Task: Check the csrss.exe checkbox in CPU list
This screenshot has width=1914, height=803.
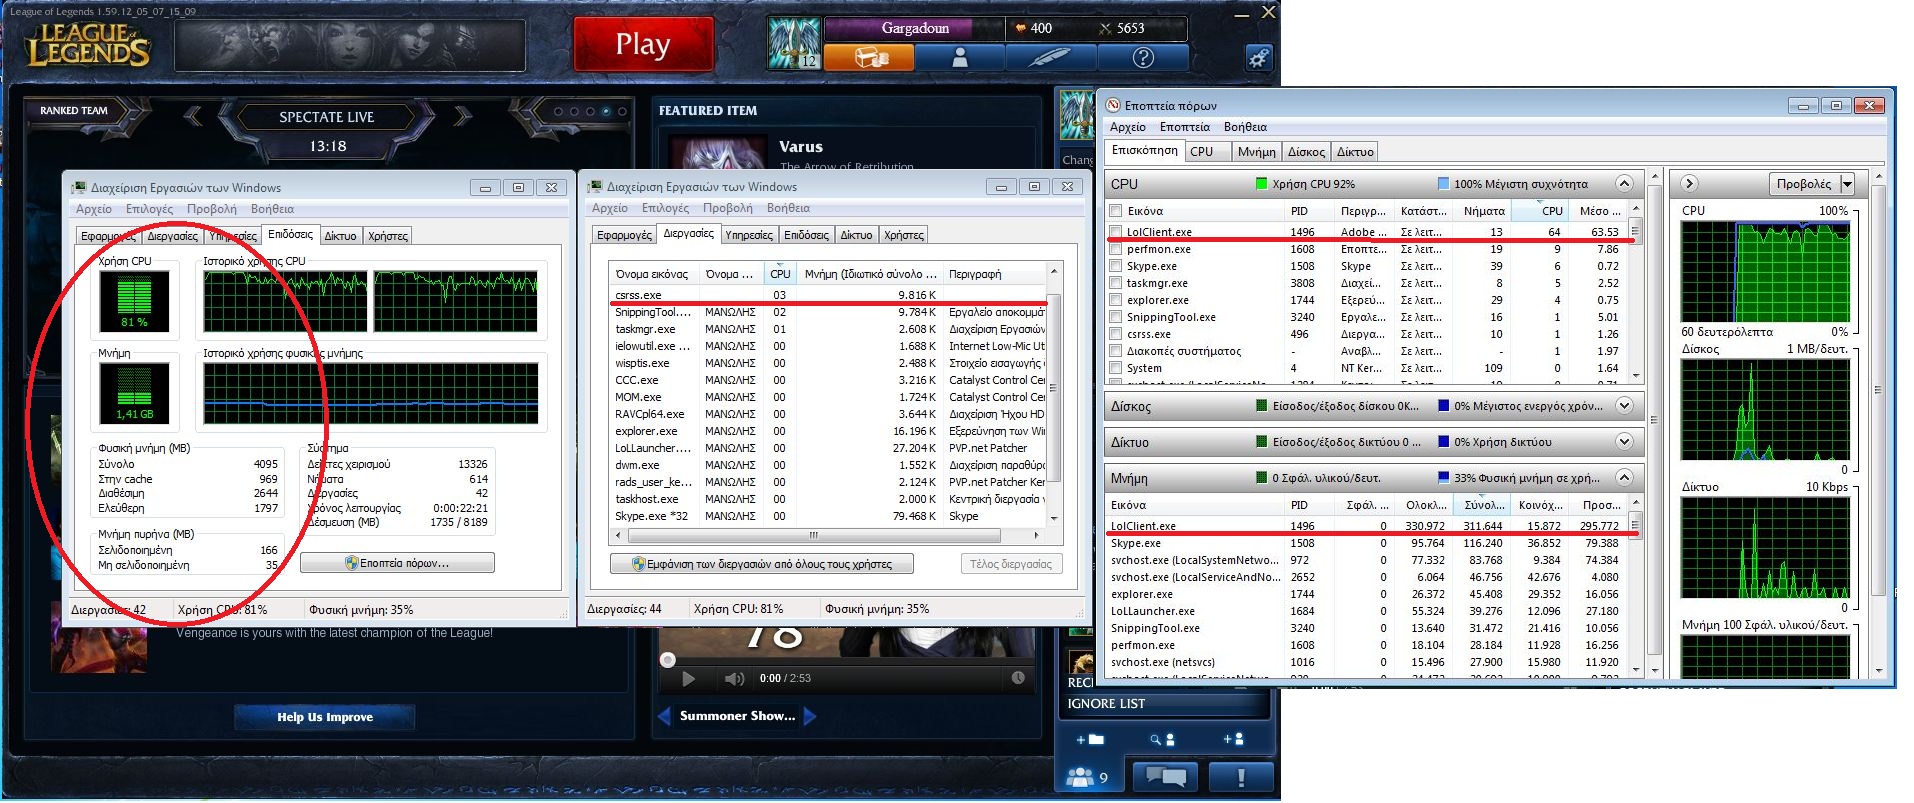Action: (x=1115, y=334)
